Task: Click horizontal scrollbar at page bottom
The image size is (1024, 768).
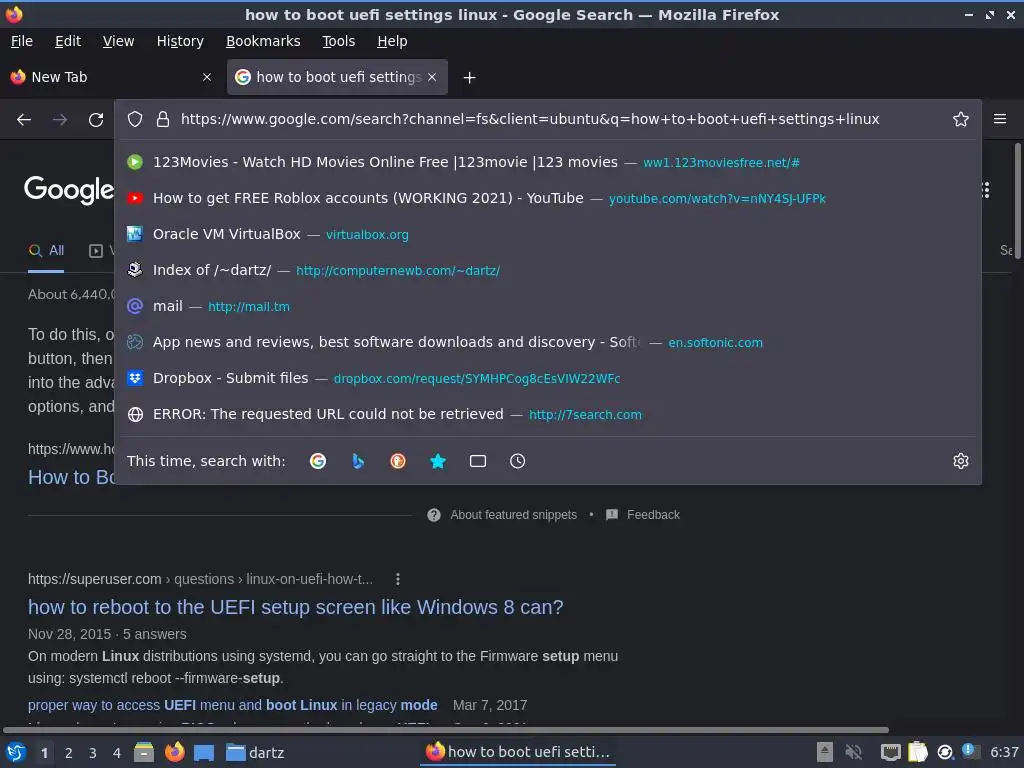Action: click(446, 729)
